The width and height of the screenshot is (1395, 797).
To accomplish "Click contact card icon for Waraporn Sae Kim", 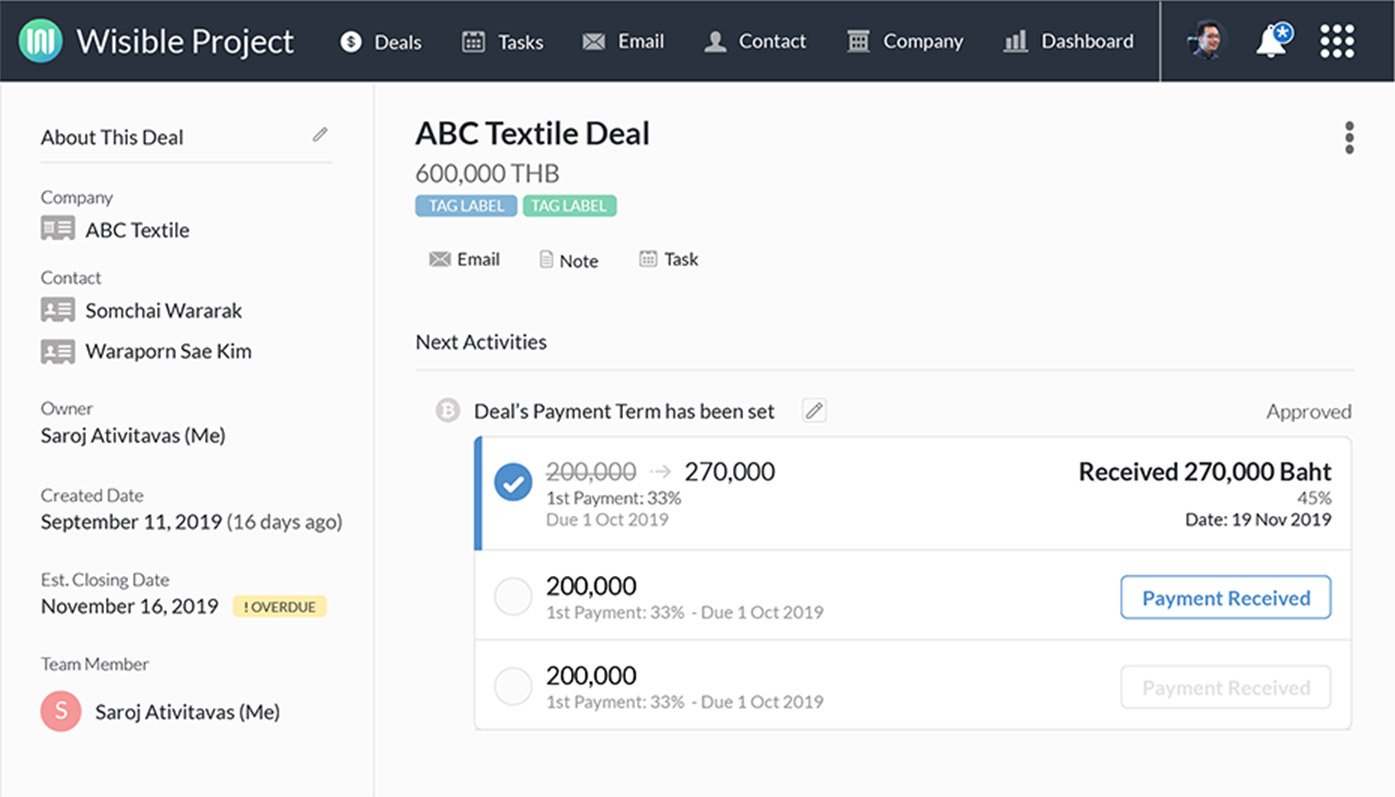I will [58, 351].
